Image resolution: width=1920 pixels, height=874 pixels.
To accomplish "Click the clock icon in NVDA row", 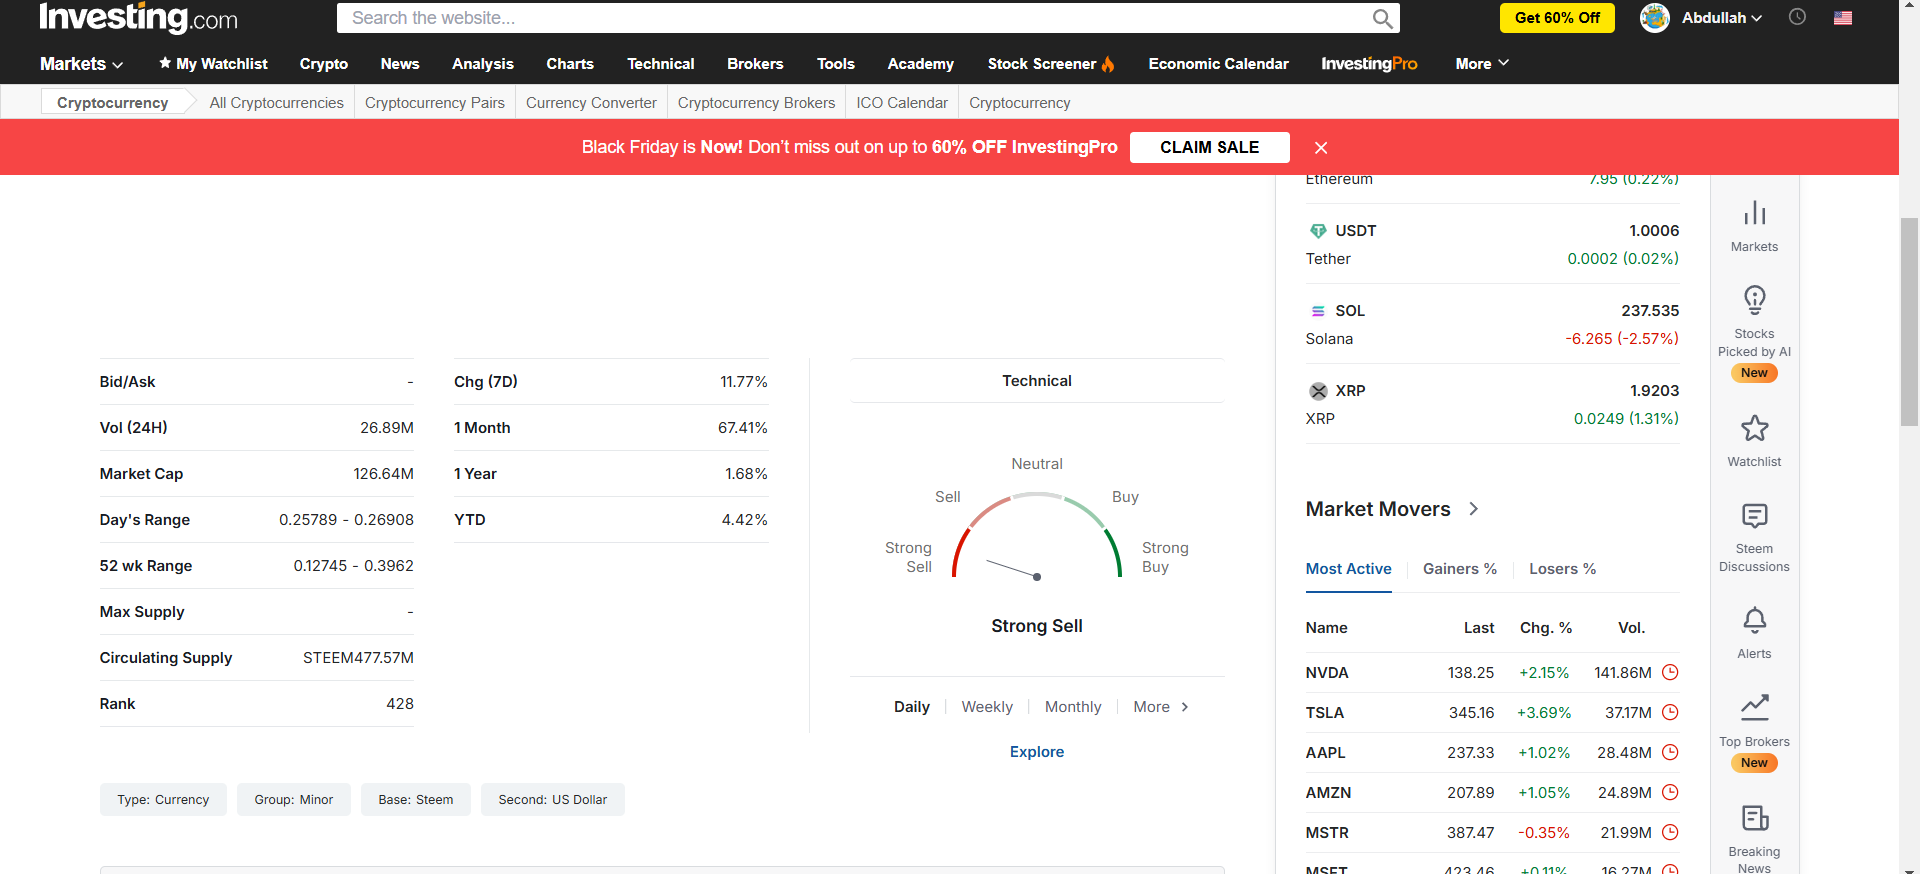I will (1670, 672).
